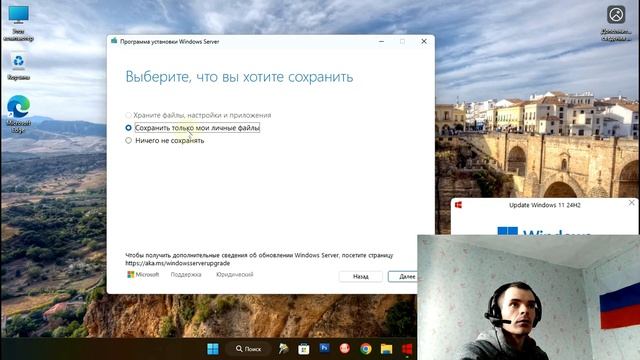Close the Update Windows 11 24H2 window
This screenshot has height=360, width=640.
pos(631,202)
